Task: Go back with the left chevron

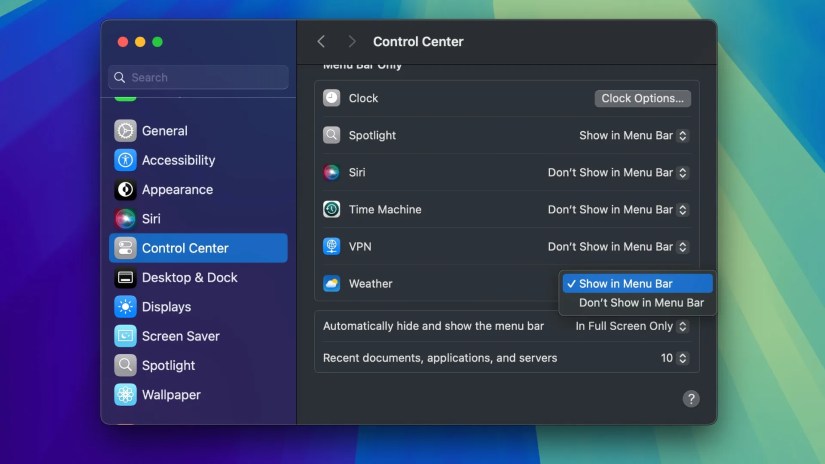Action: (321, 42)
